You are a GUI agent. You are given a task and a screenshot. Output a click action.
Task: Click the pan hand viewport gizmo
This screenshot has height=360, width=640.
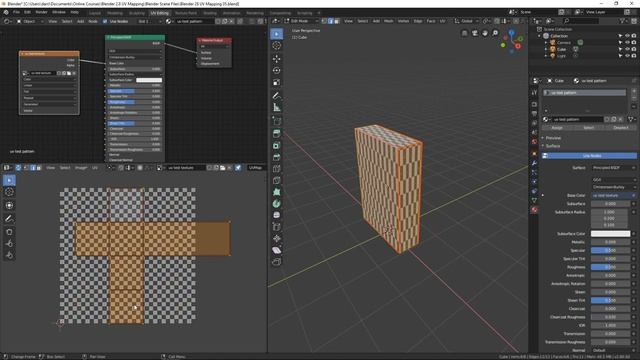pyautogui.click(x=484, y=33)
